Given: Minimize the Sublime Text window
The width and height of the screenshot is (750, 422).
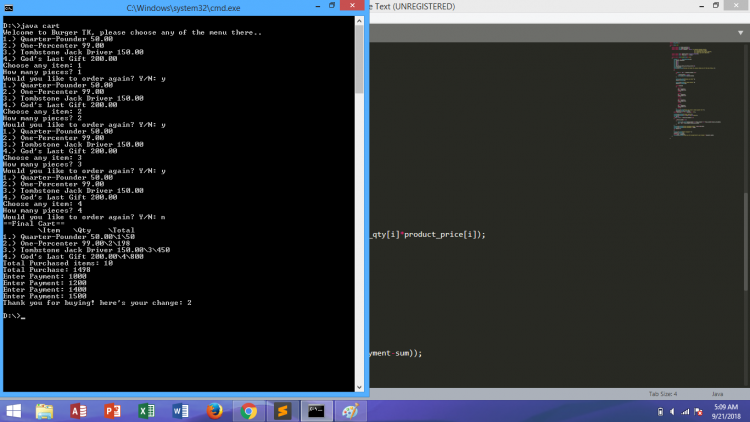Looking at the screenshot, I should point(701,6).
